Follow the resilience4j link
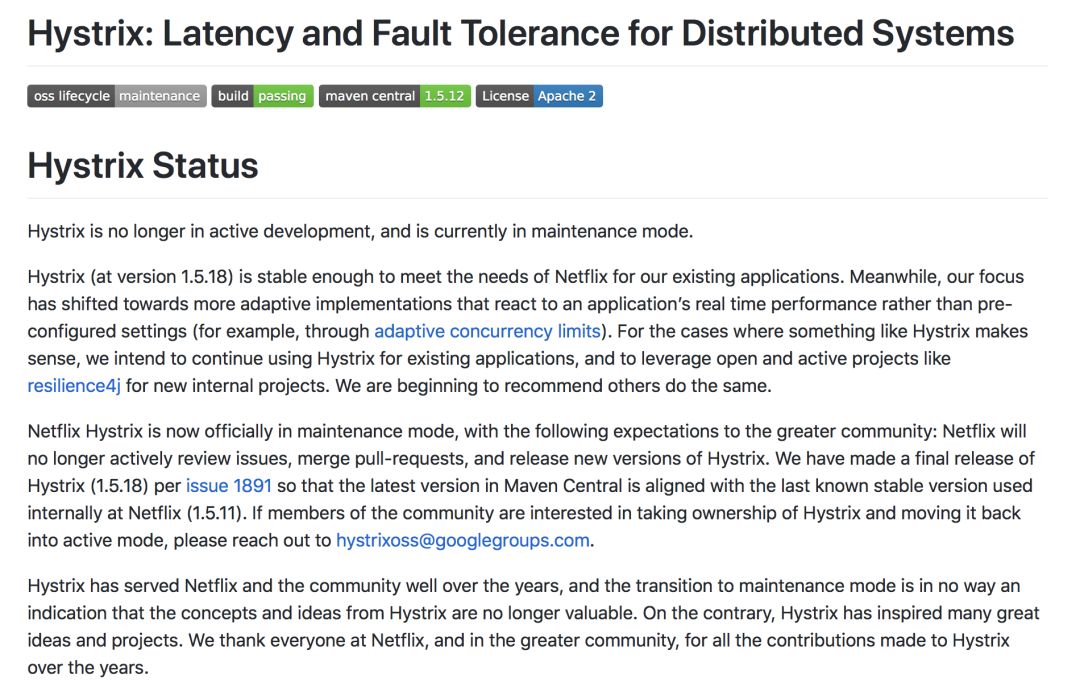This screenshot has width=1080, height=692. tap(74, 386)
